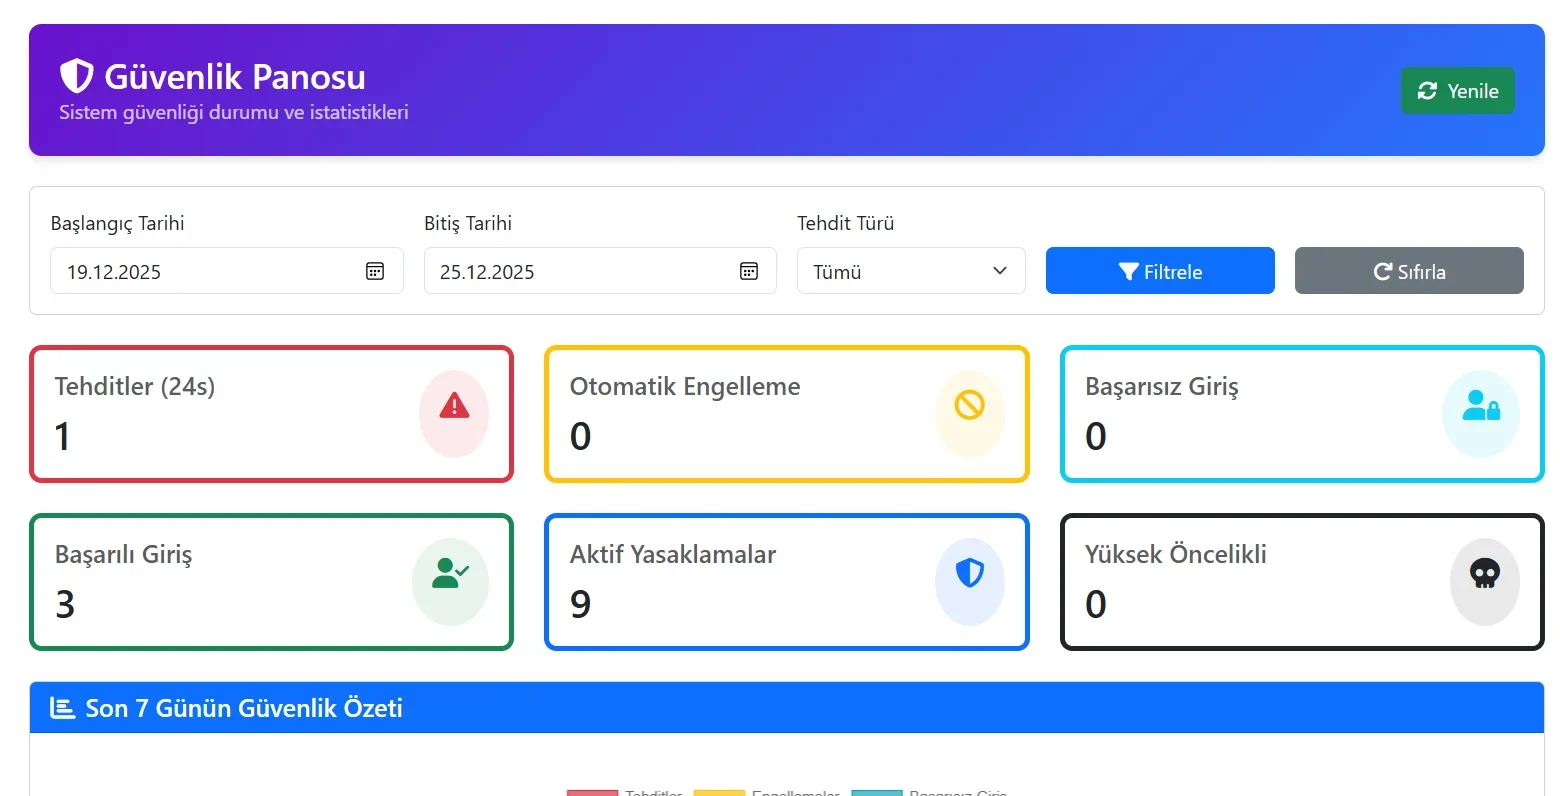The width and height of the screenshot is (1560, 796).
Task: Click the shield icon beside Güvenlik Panosu
Action: click(76, 76)
